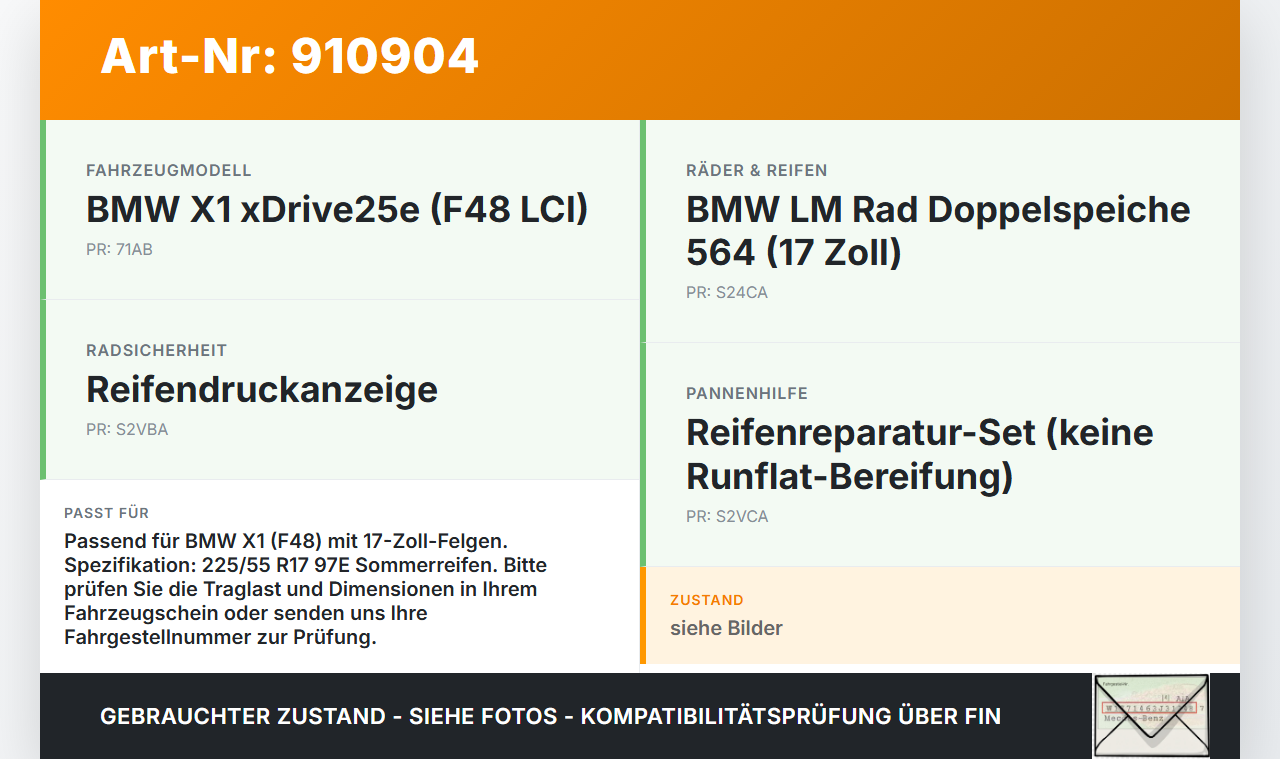Click the RADSICHERHEIT label
The image size is (1280, 760).
(157, 350)
